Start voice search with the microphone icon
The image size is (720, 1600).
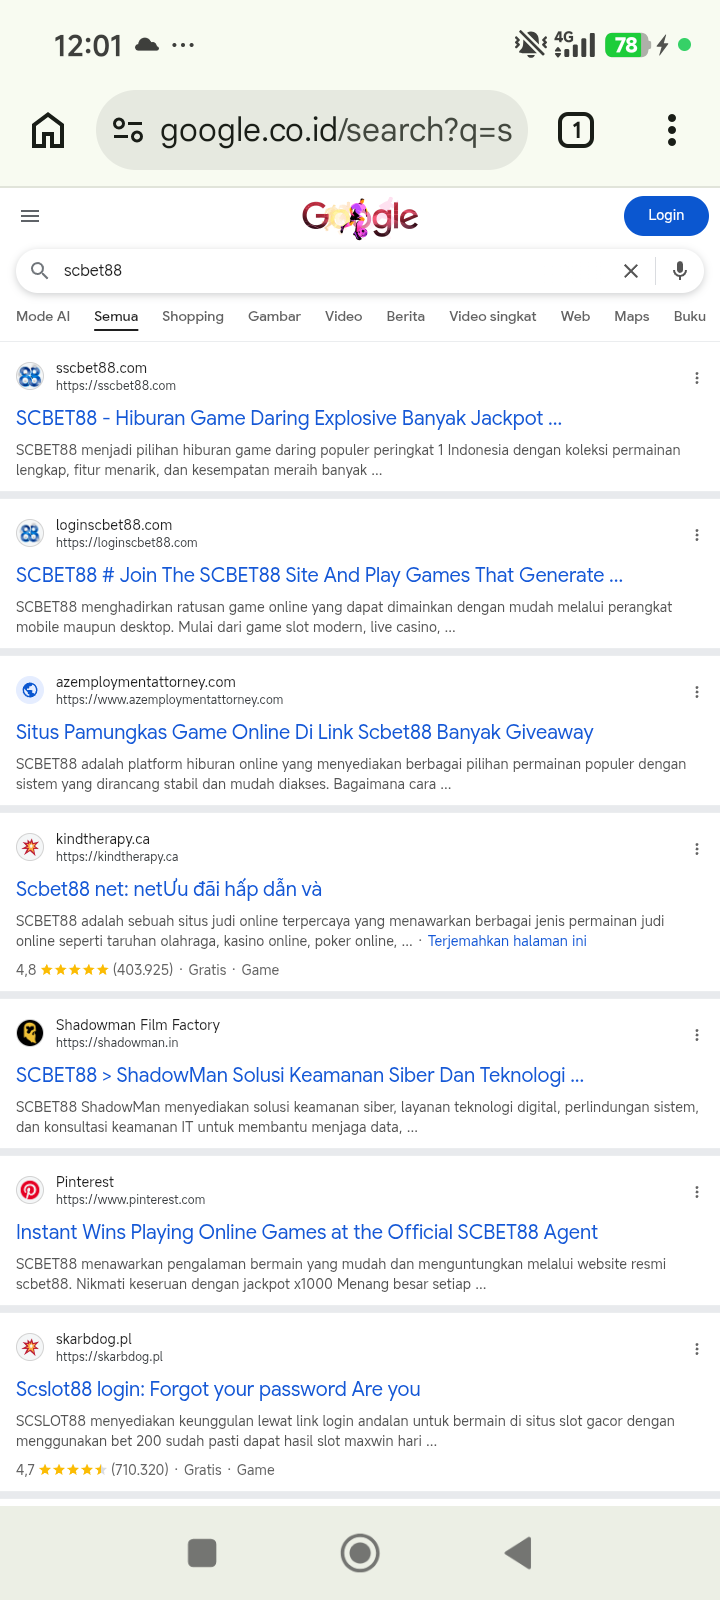pos(680,271)
